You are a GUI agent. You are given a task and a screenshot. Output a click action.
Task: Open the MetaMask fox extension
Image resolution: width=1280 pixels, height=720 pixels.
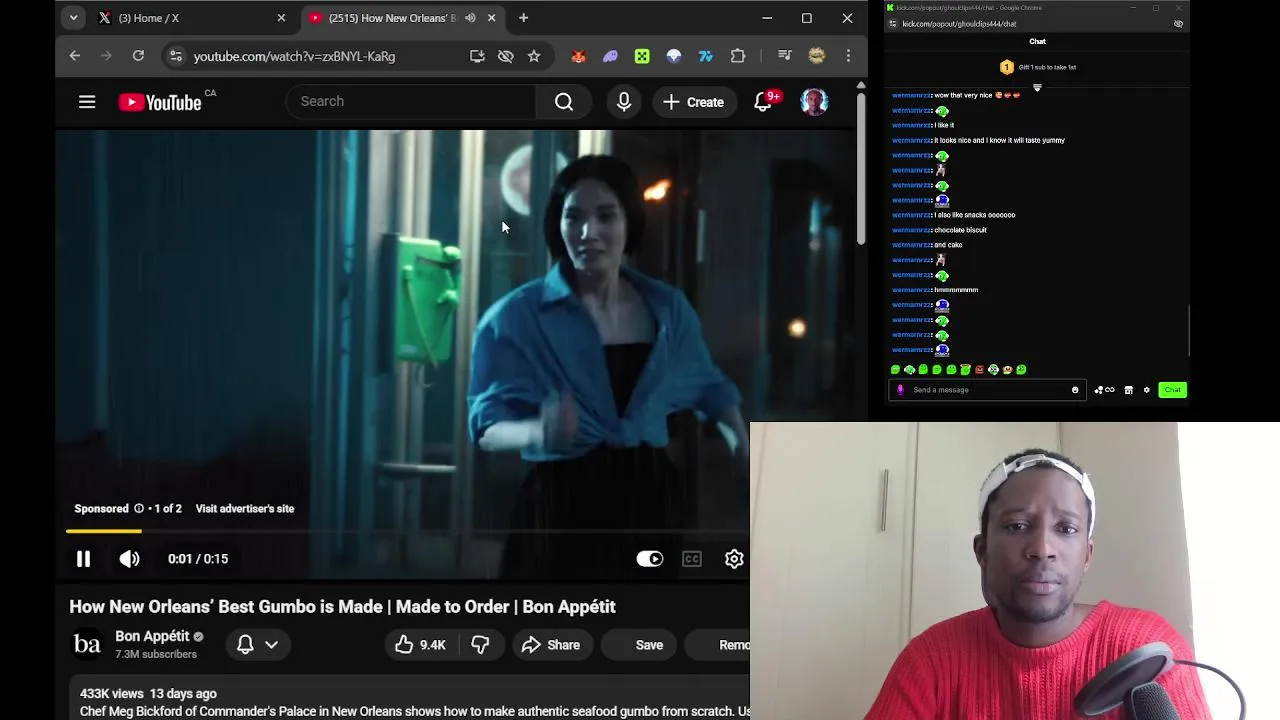point(578,56)
